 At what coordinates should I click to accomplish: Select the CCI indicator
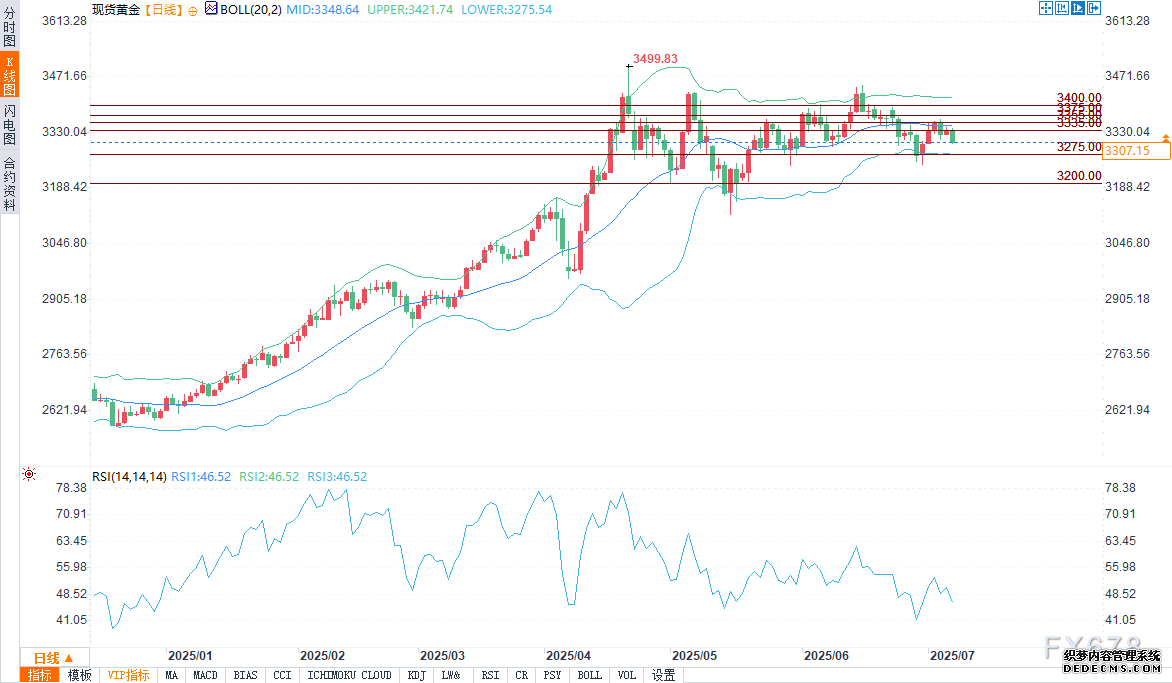tap(283, 675)
